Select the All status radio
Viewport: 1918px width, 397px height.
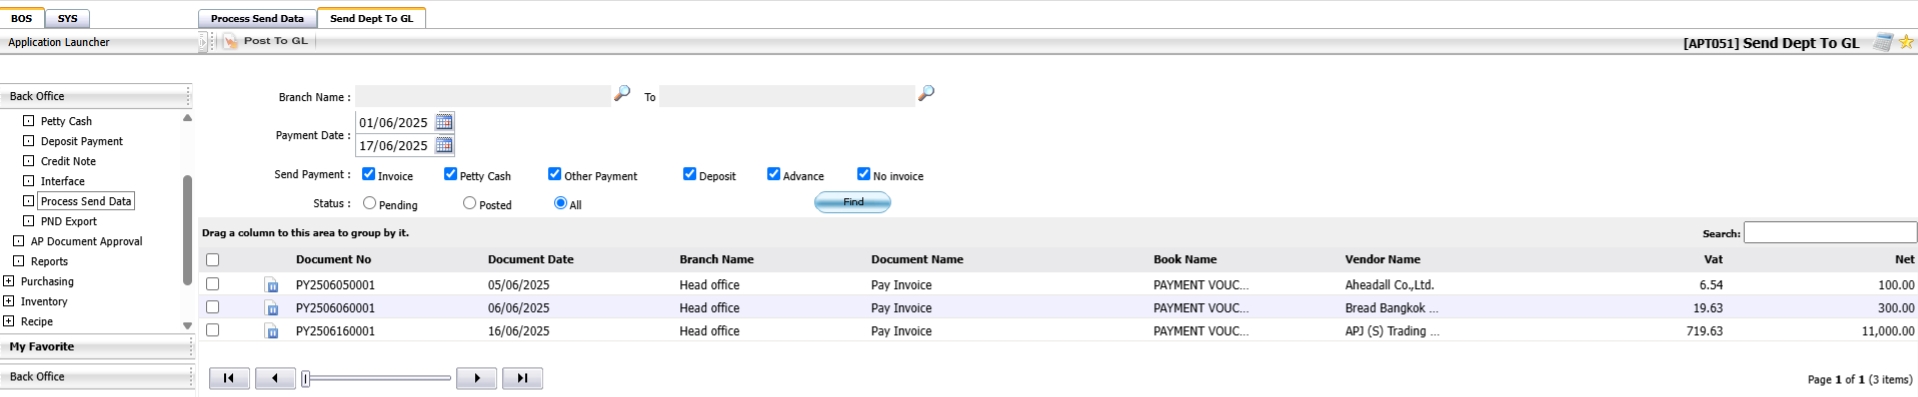pos(560,203)
